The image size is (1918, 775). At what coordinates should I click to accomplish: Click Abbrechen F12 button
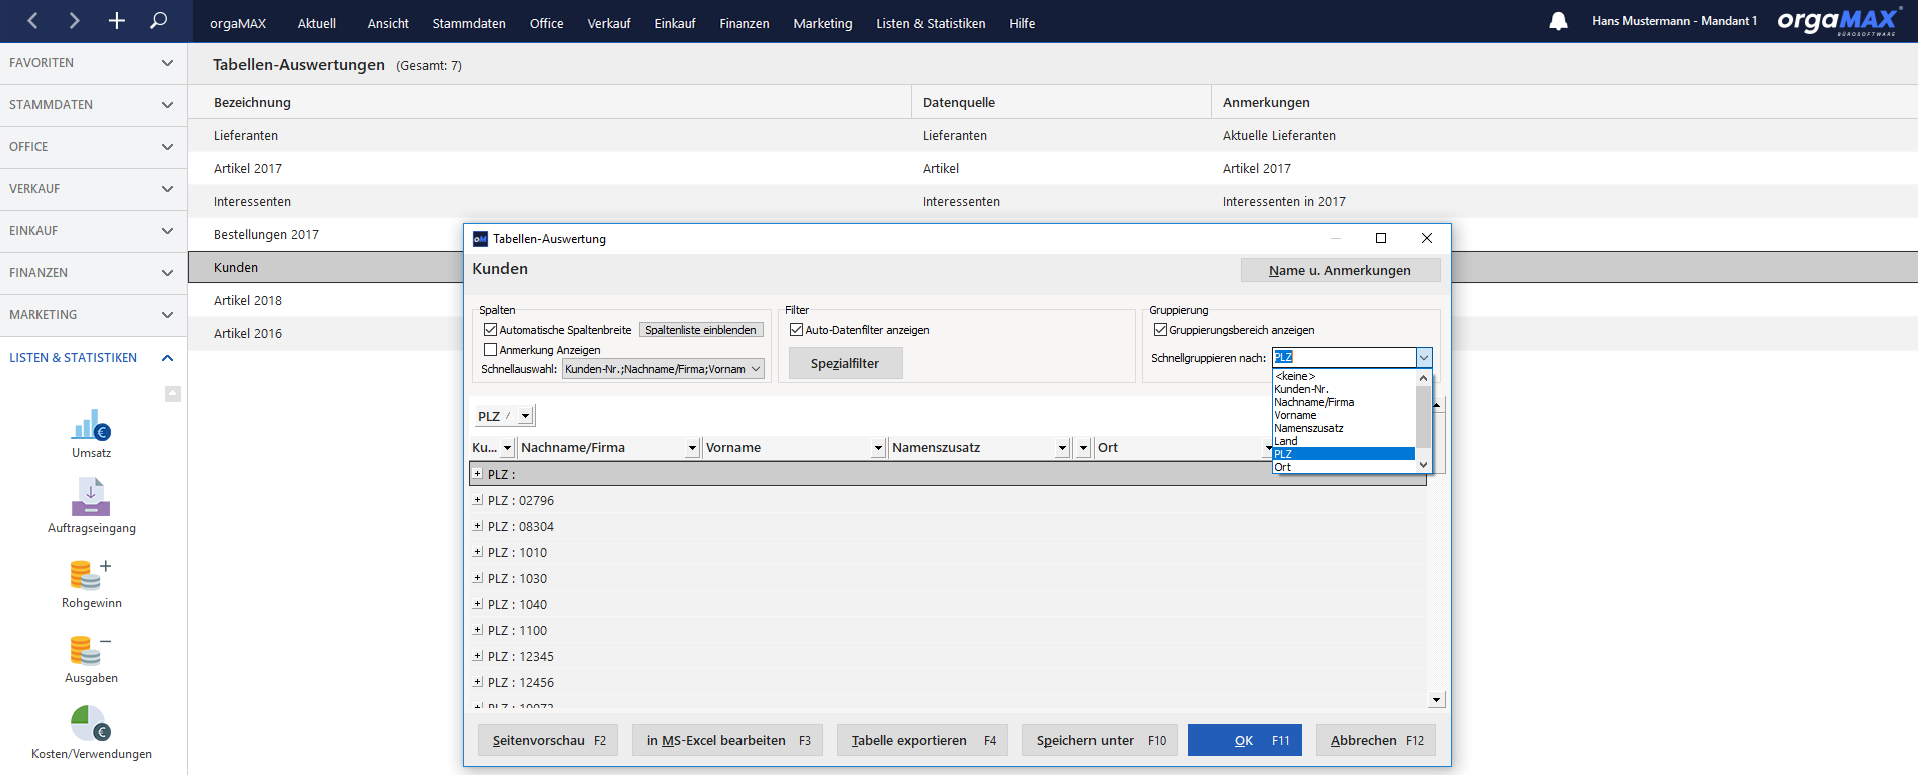coord(1376,740)
